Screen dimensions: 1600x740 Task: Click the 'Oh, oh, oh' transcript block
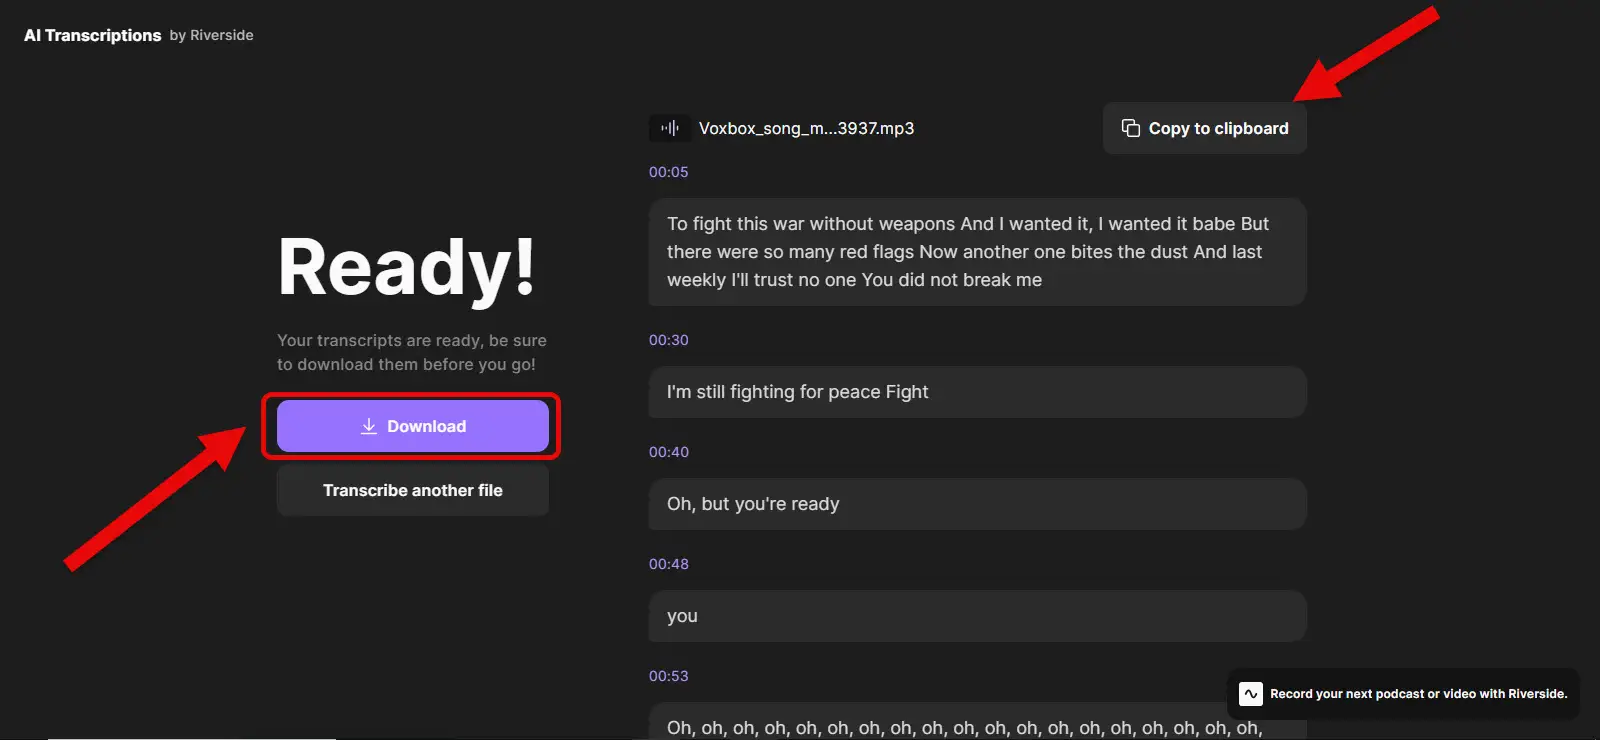(978, 722)
